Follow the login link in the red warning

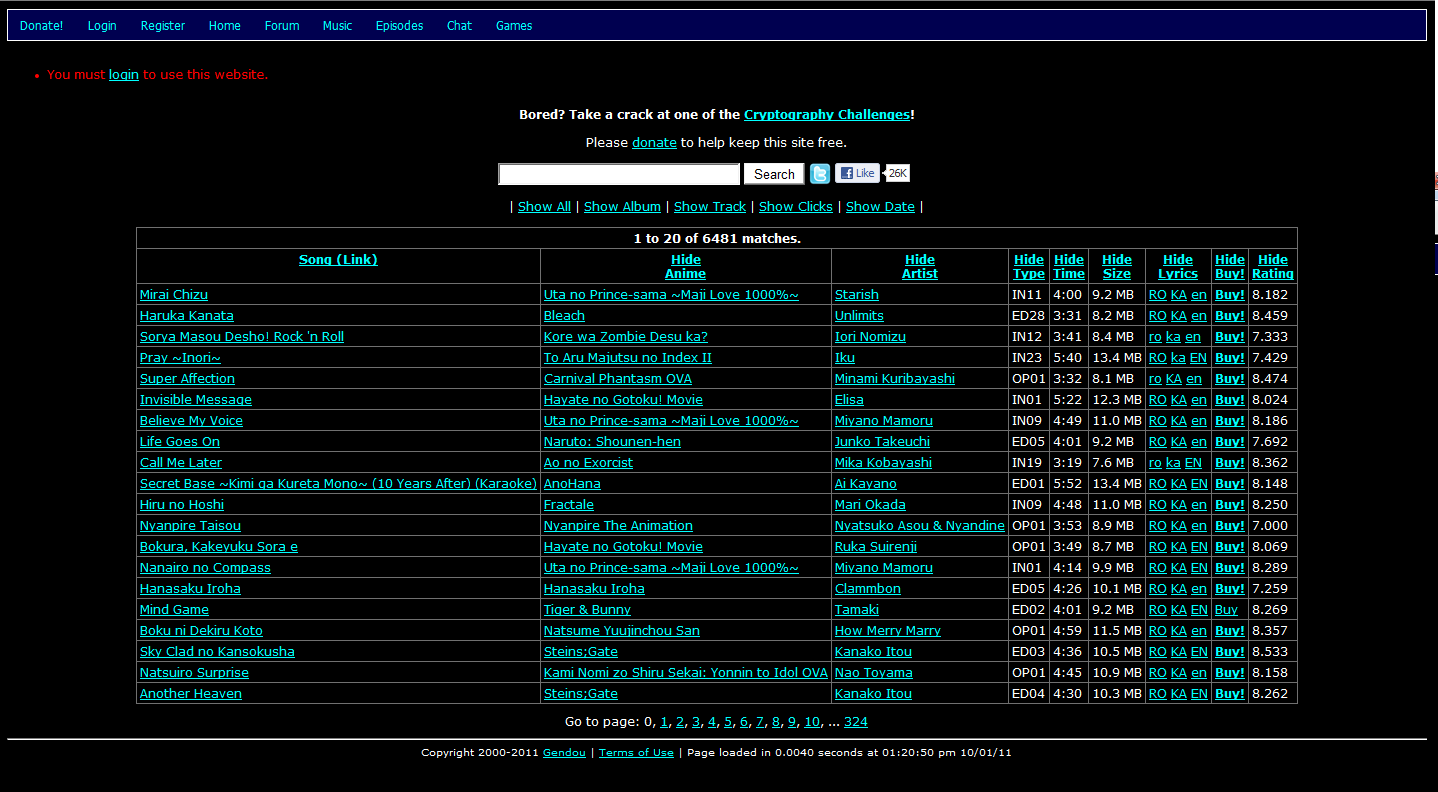[x=124, y=75]
